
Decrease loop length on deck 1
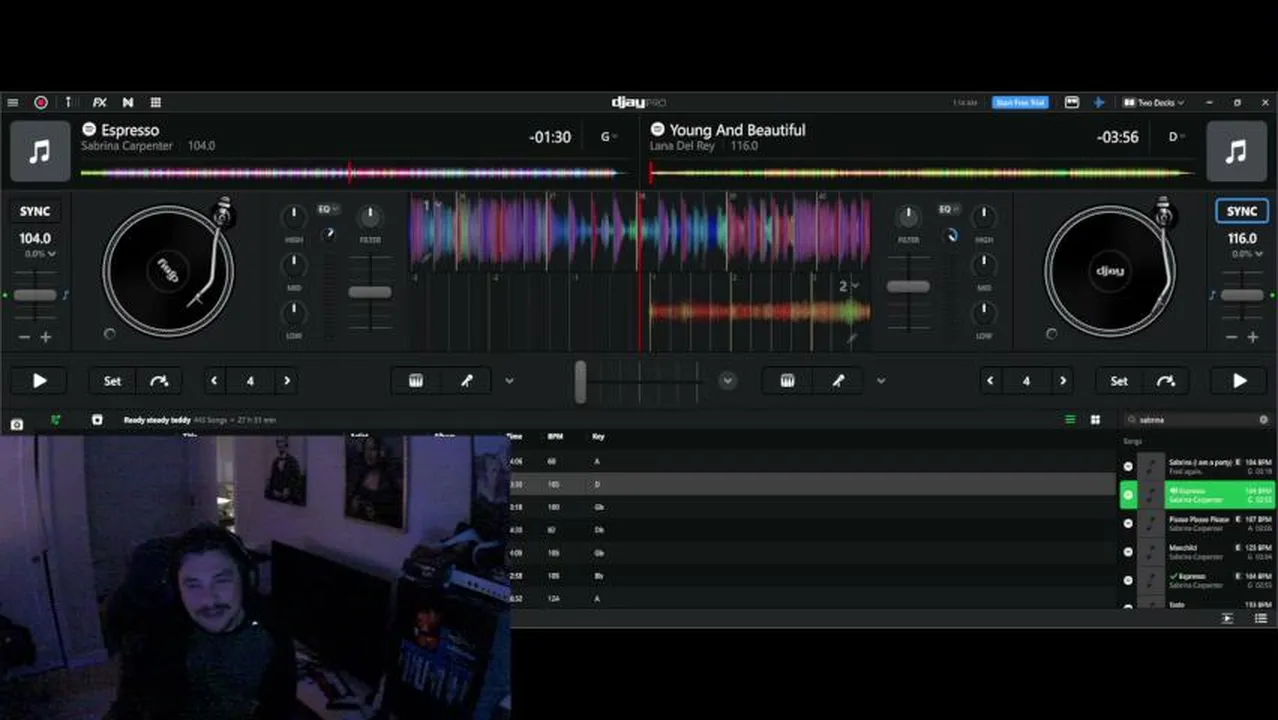point(214,381)
